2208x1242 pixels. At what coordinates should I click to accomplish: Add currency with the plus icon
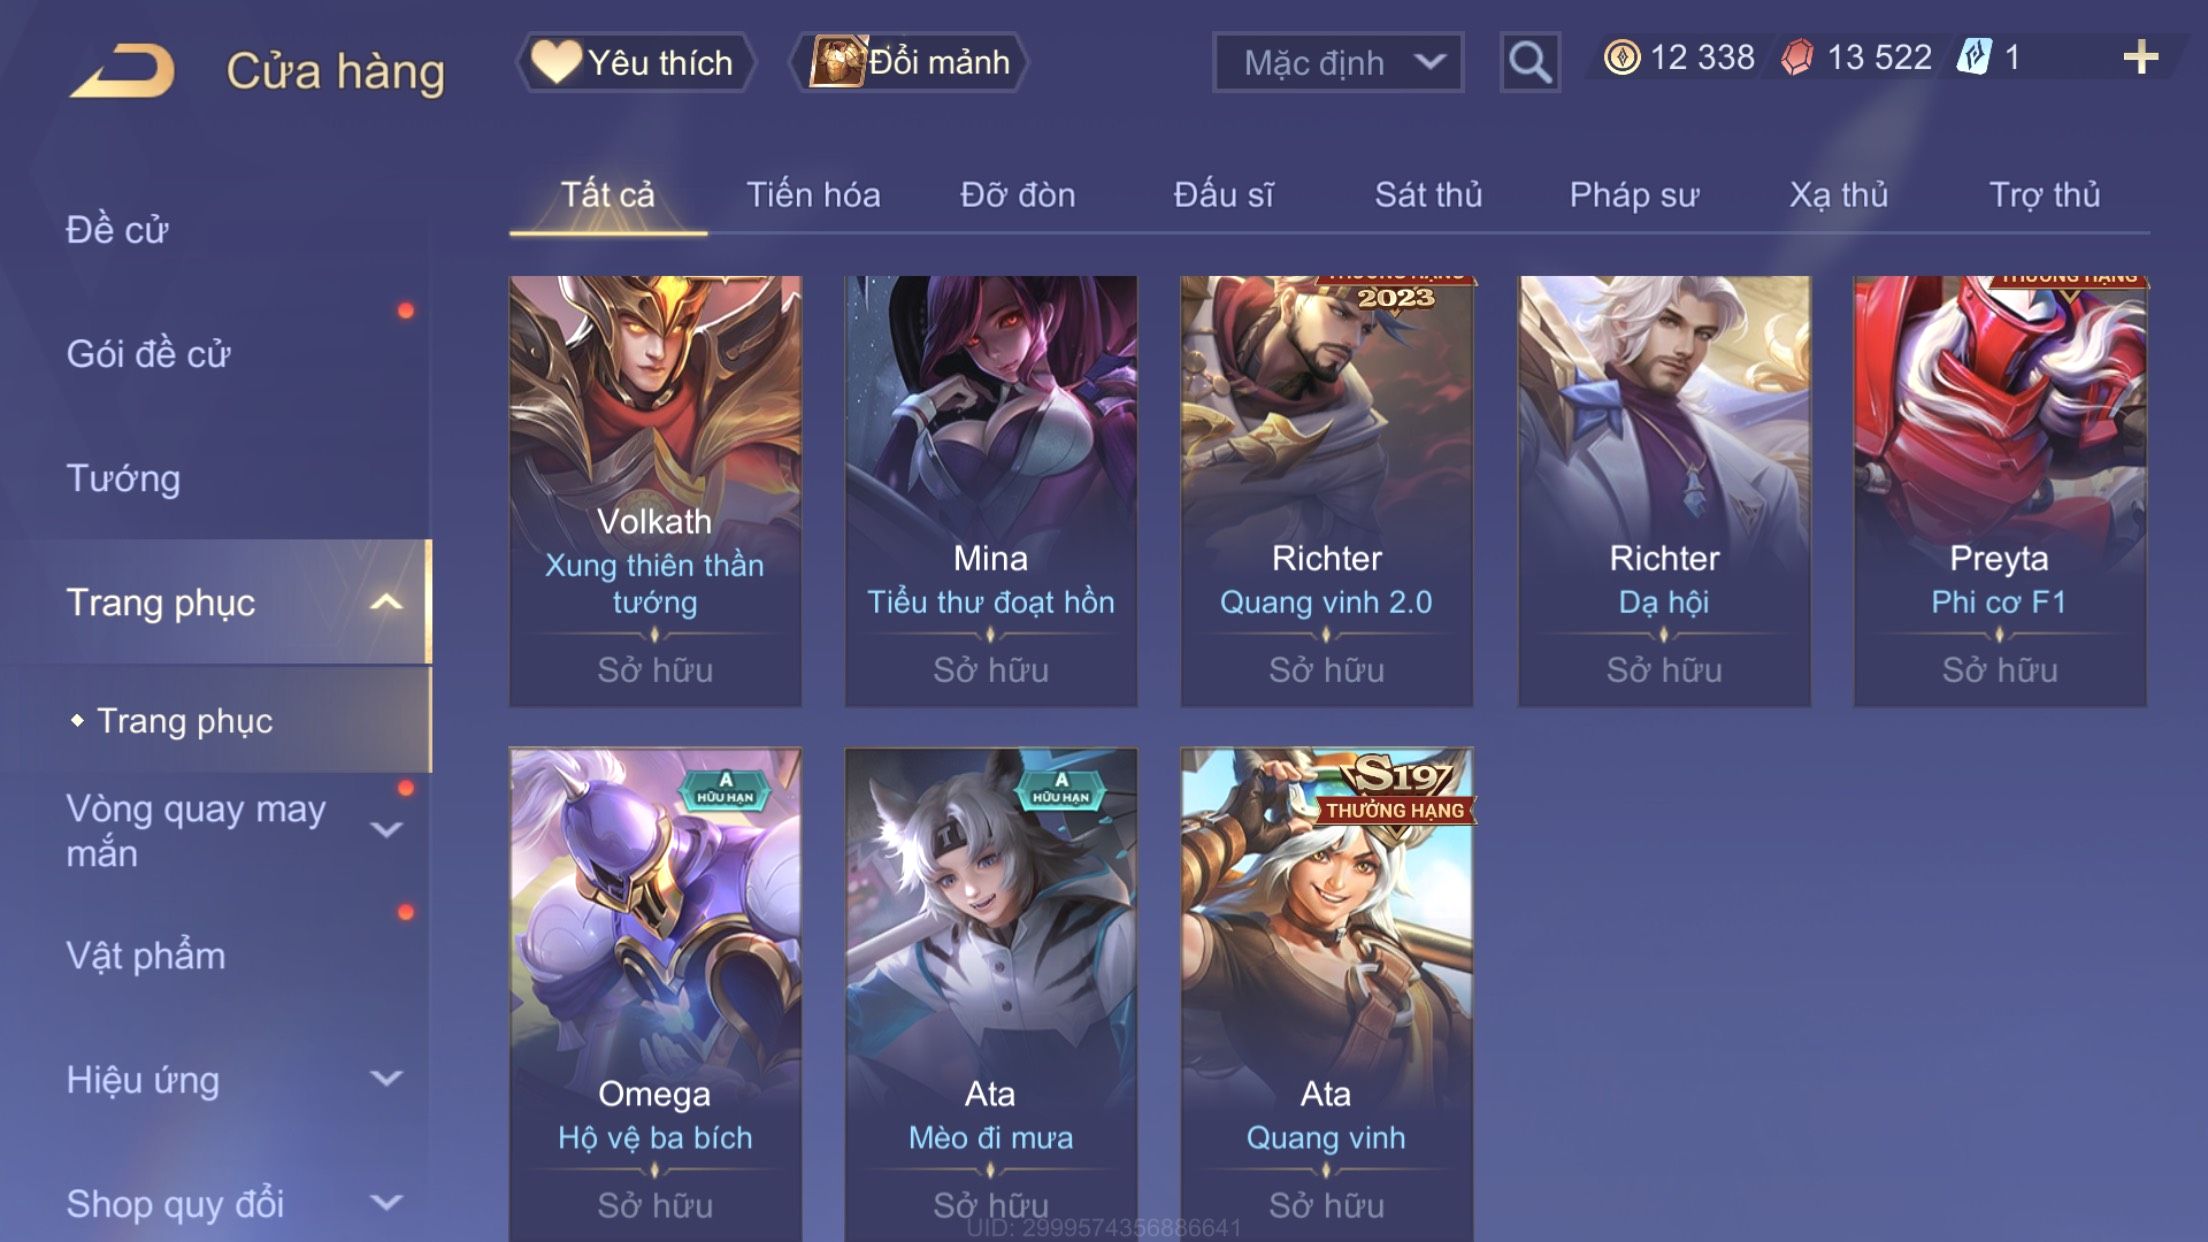[x=2140, y=57]
